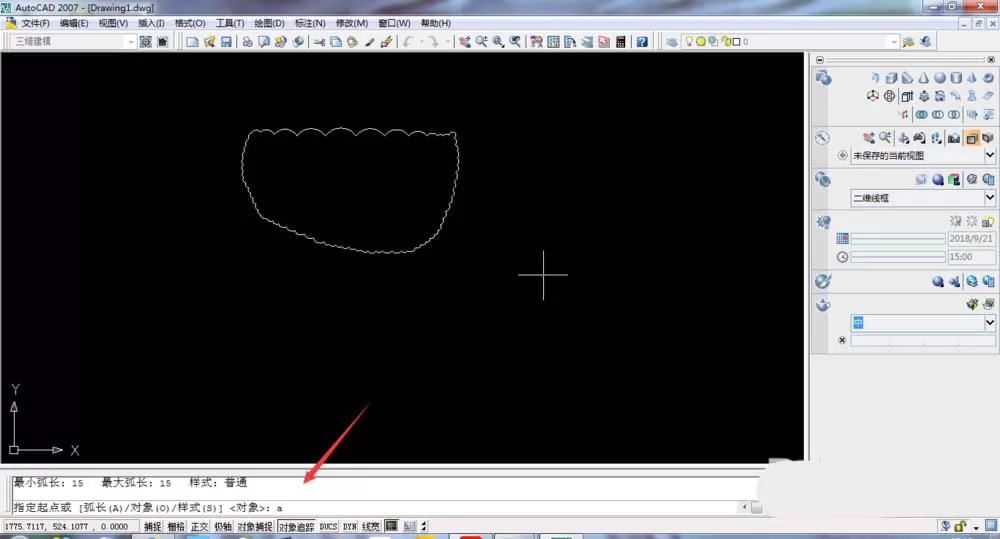Viewport: 1000px width, 539px height.
Task: Expand the 未保存的当前视图 view dropdown
Action: 989,155
